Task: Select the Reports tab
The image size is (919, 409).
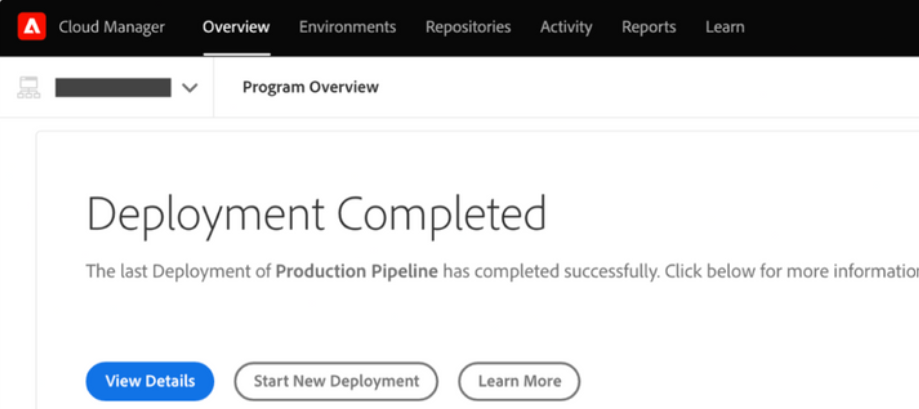Action: (648, 27)
